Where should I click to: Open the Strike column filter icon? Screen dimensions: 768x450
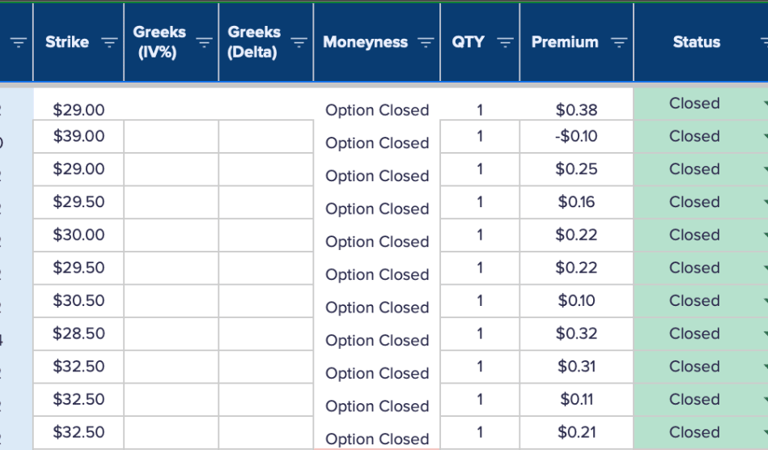coord(109,42)
